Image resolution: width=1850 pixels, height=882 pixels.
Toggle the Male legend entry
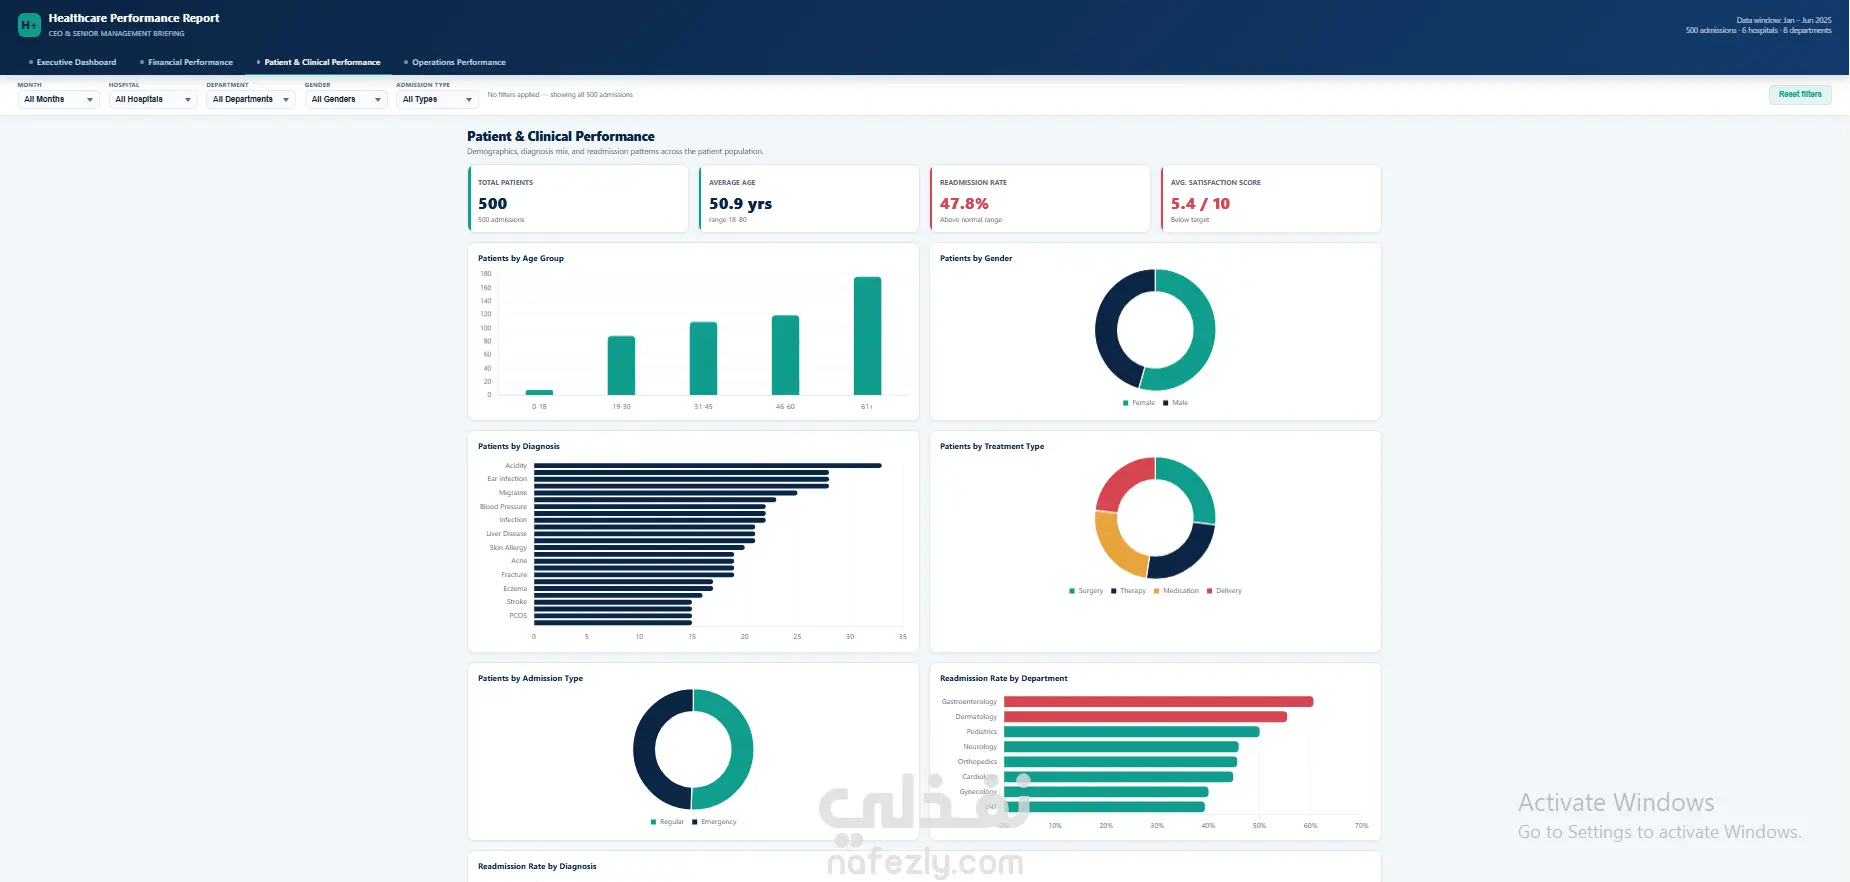pos(1176,403)
